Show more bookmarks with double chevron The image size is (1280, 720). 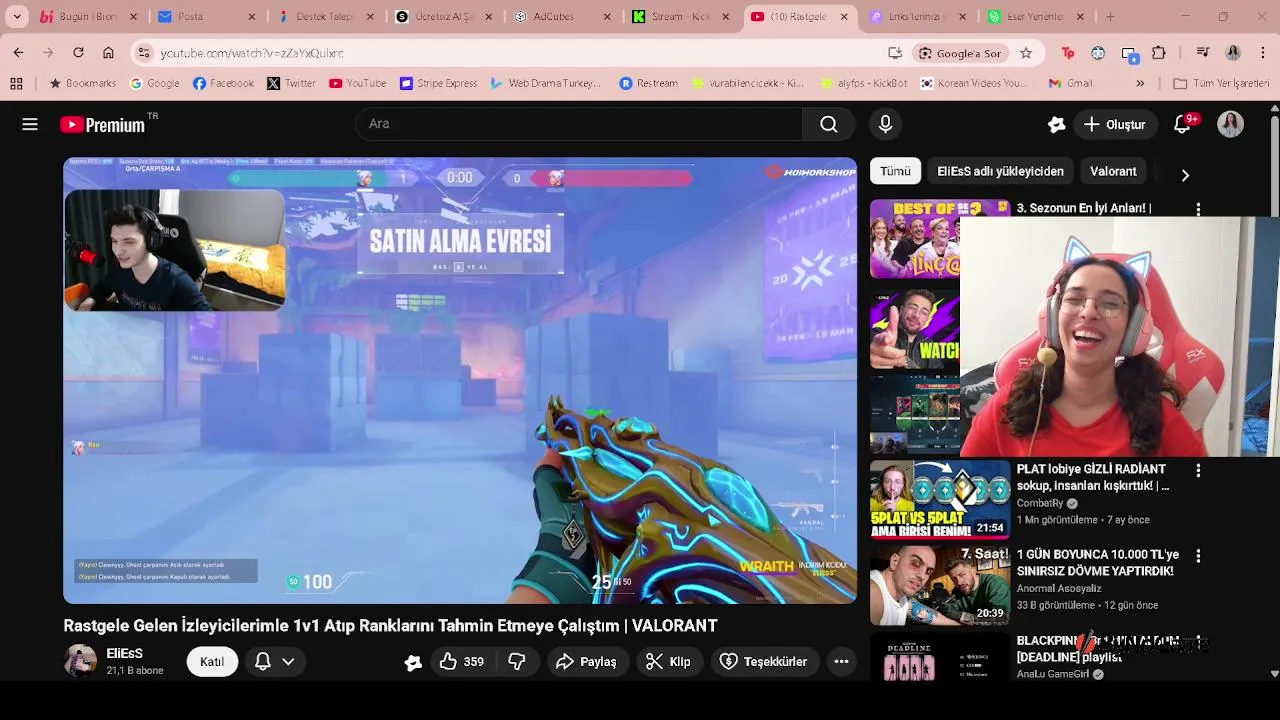(x=1140, y=84)
